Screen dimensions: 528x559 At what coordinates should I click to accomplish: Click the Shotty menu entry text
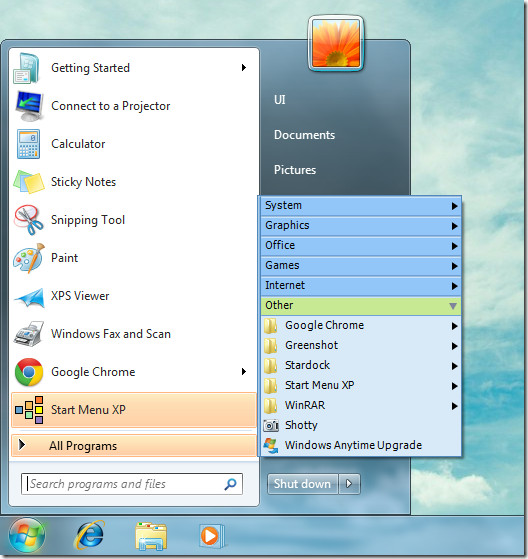(301, 425)
